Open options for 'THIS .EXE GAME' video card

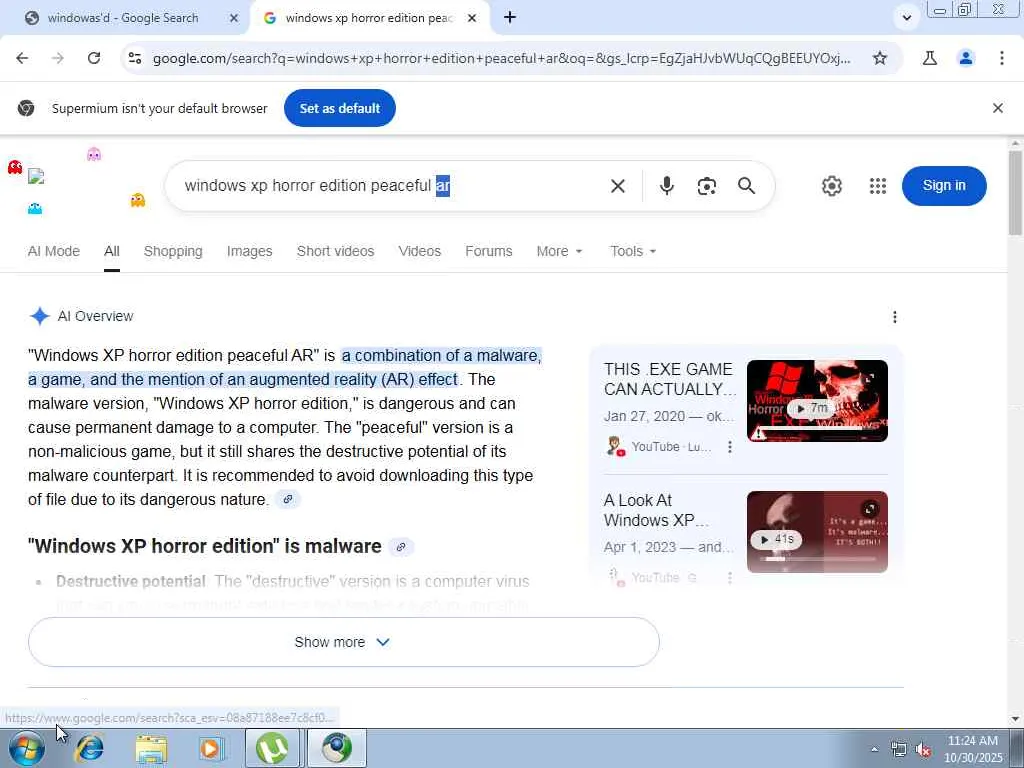729,447
